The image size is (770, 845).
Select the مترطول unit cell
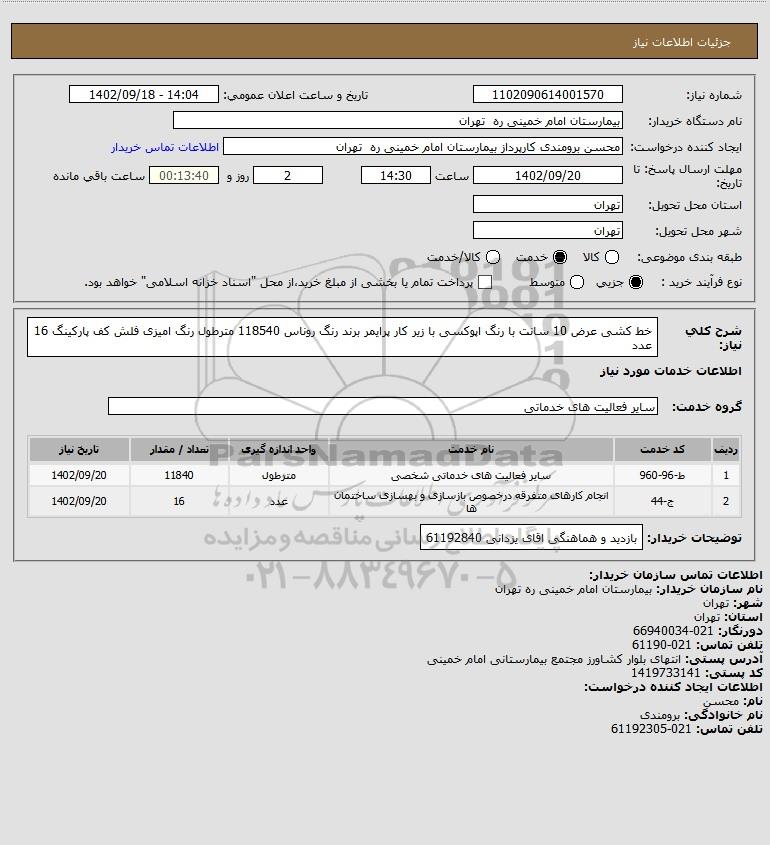(279, 475)
